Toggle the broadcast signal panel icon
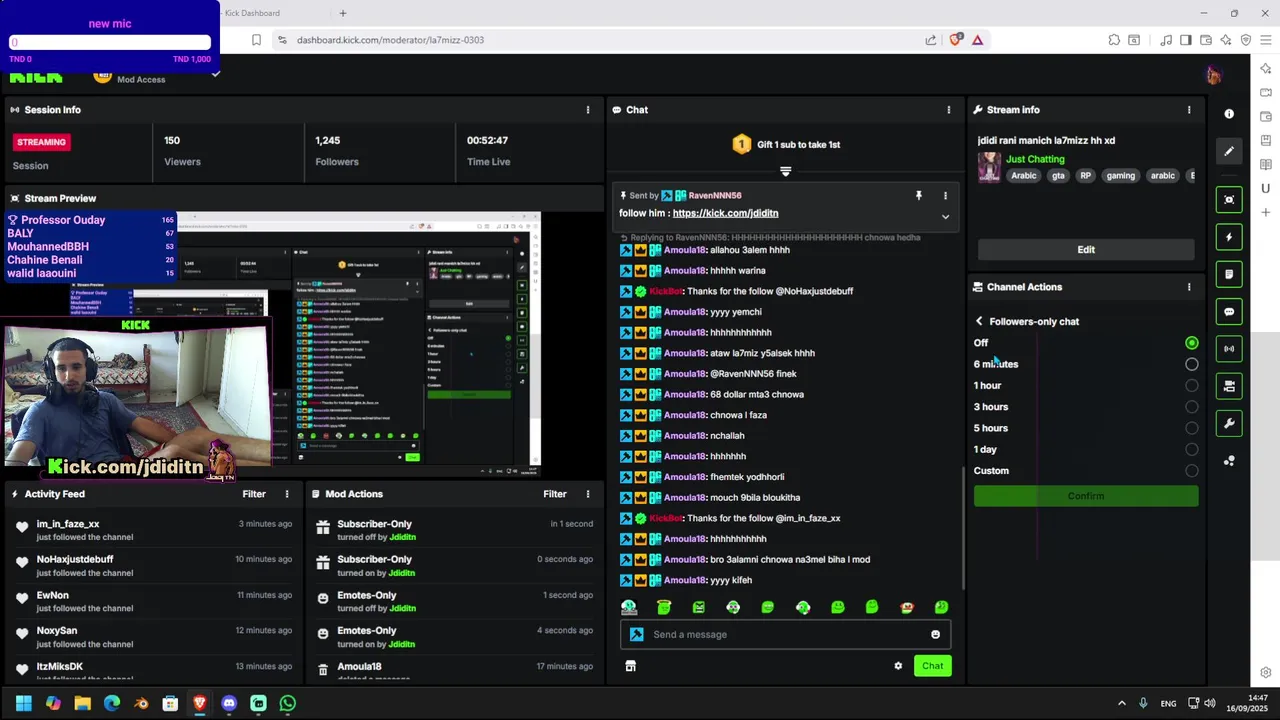This screenshot has width=1280, height=720. [x=1229, y=349]
